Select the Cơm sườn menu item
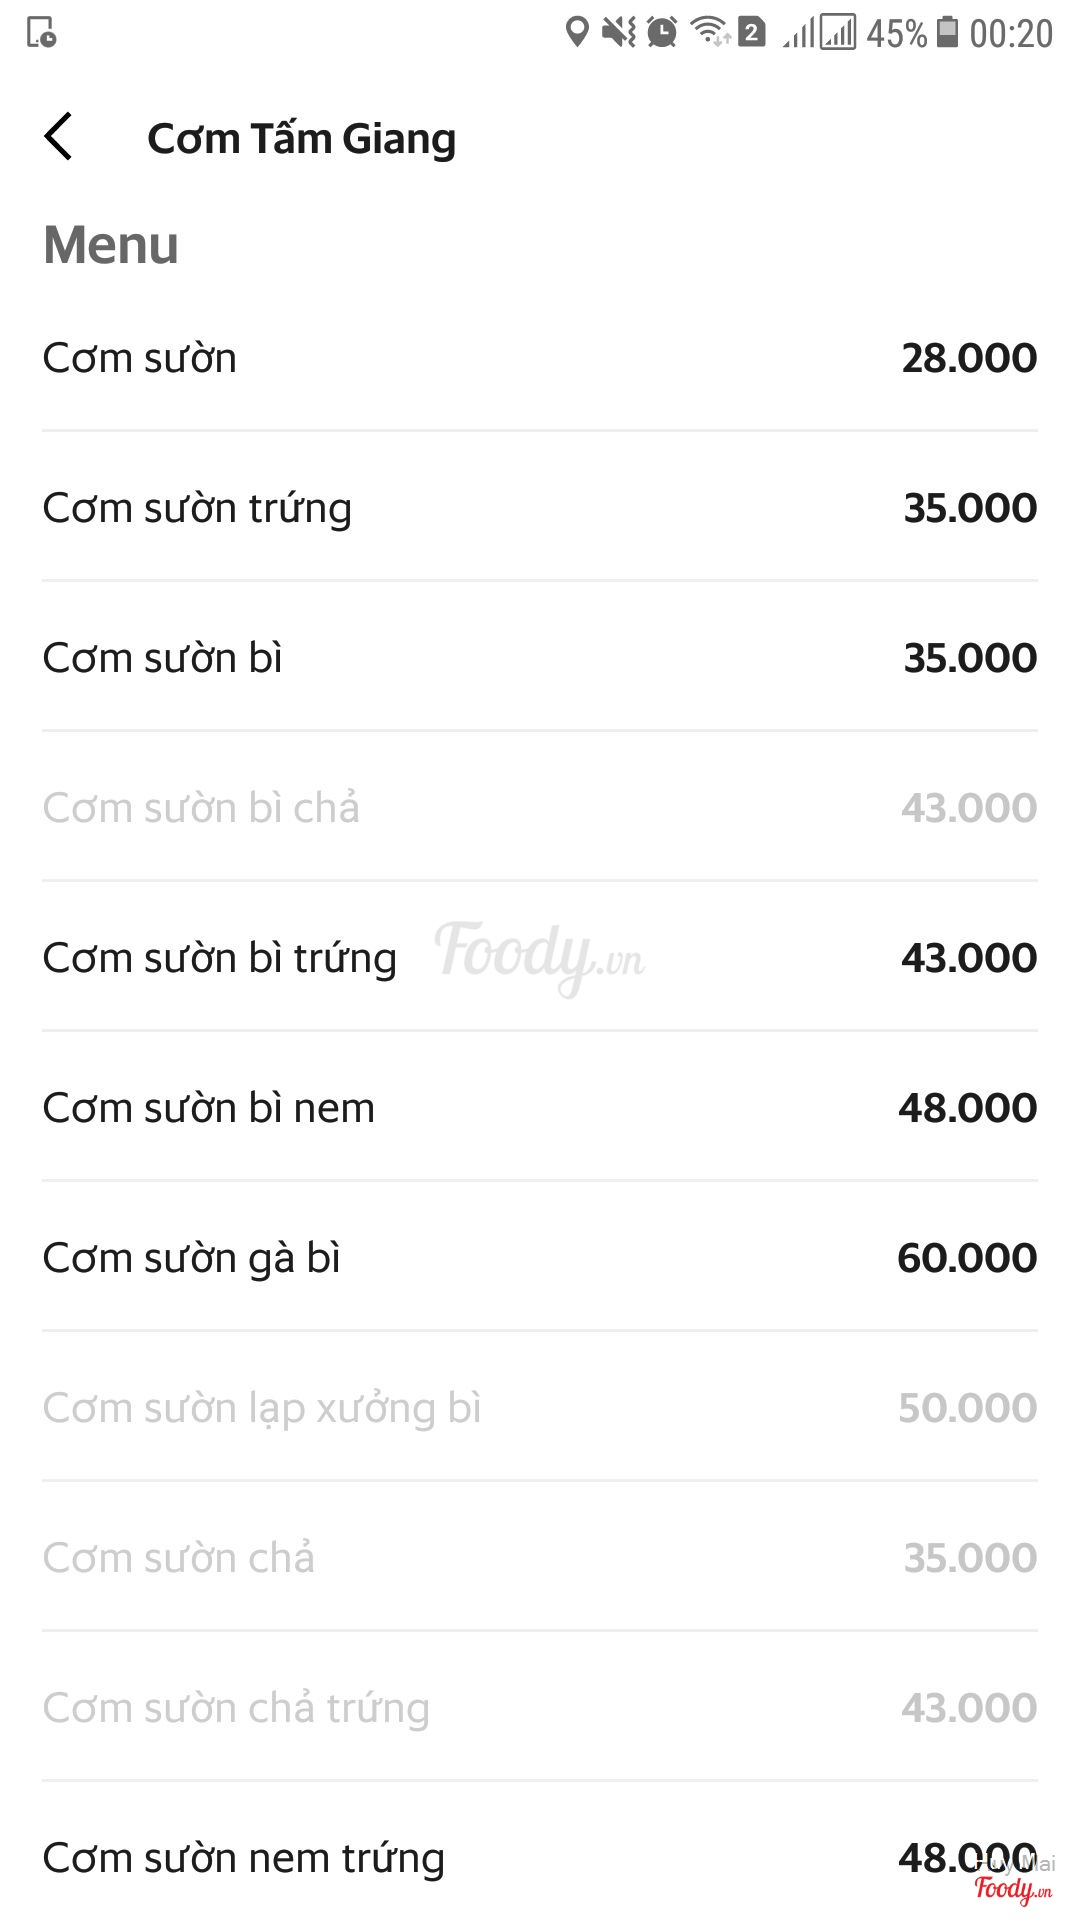This screenshot has height=1920, width=1080. click(140, 358)
